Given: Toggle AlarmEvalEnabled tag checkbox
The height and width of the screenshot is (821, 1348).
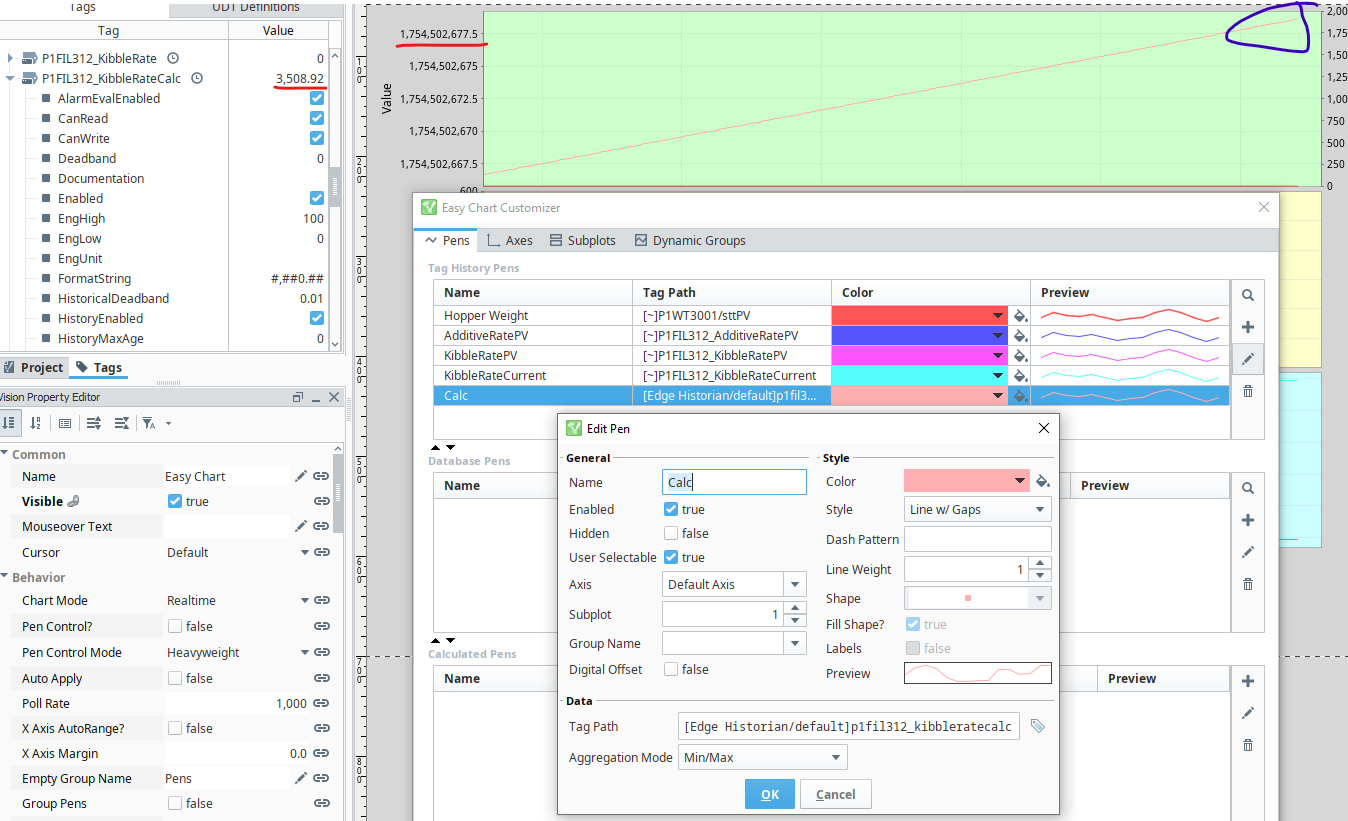Looking at the screenshot, I should pyautogui.click(x=317, y=98).
